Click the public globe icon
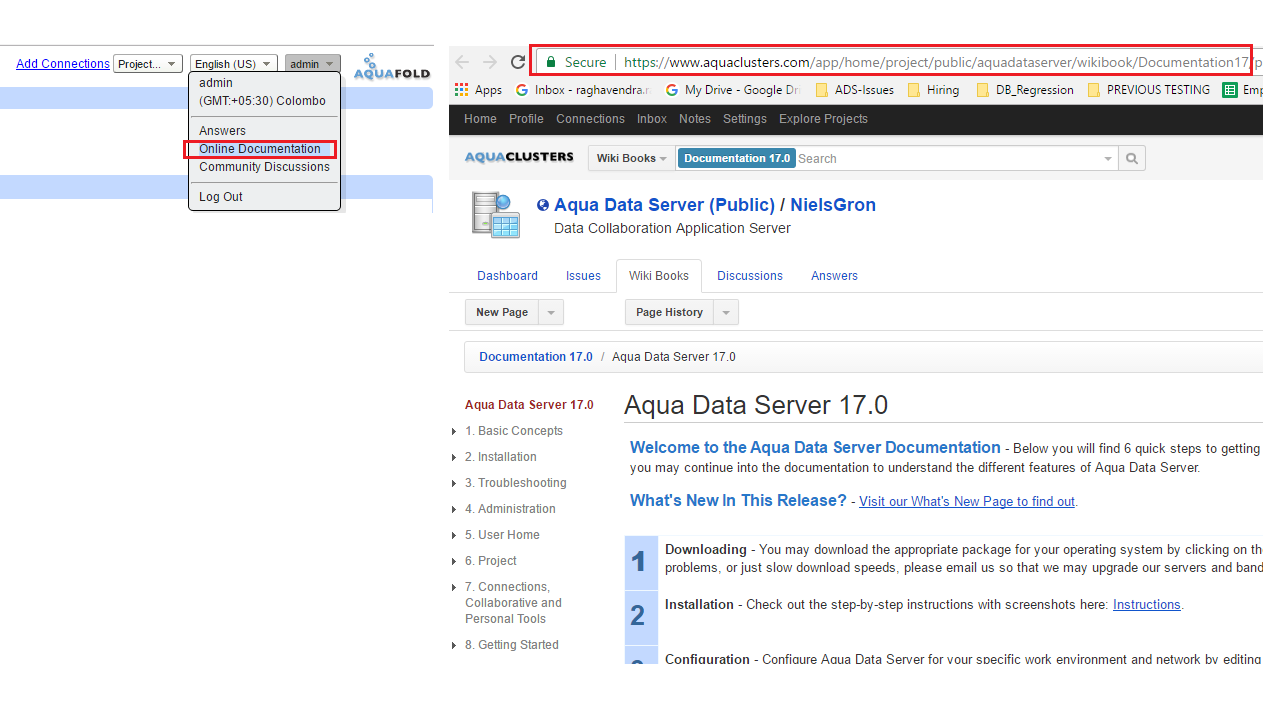The height and width of the screenshot is (706, 1267). [x=543, y=205]
